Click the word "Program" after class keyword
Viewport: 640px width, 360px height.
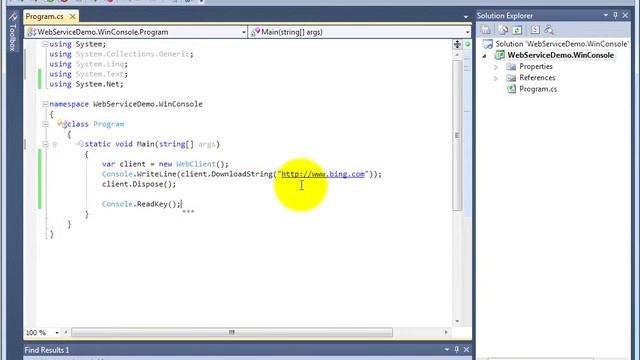pos(108,124)
